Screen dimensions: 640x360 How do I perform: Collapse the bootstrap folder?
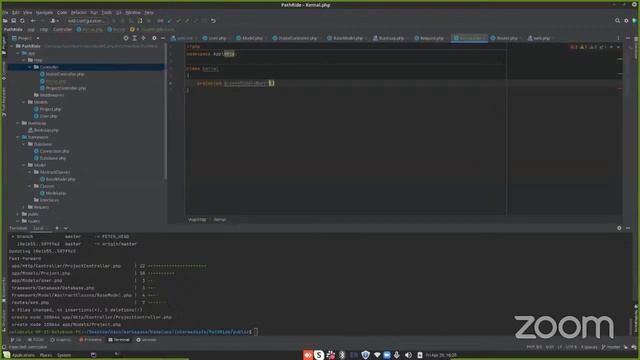point(18,123)
